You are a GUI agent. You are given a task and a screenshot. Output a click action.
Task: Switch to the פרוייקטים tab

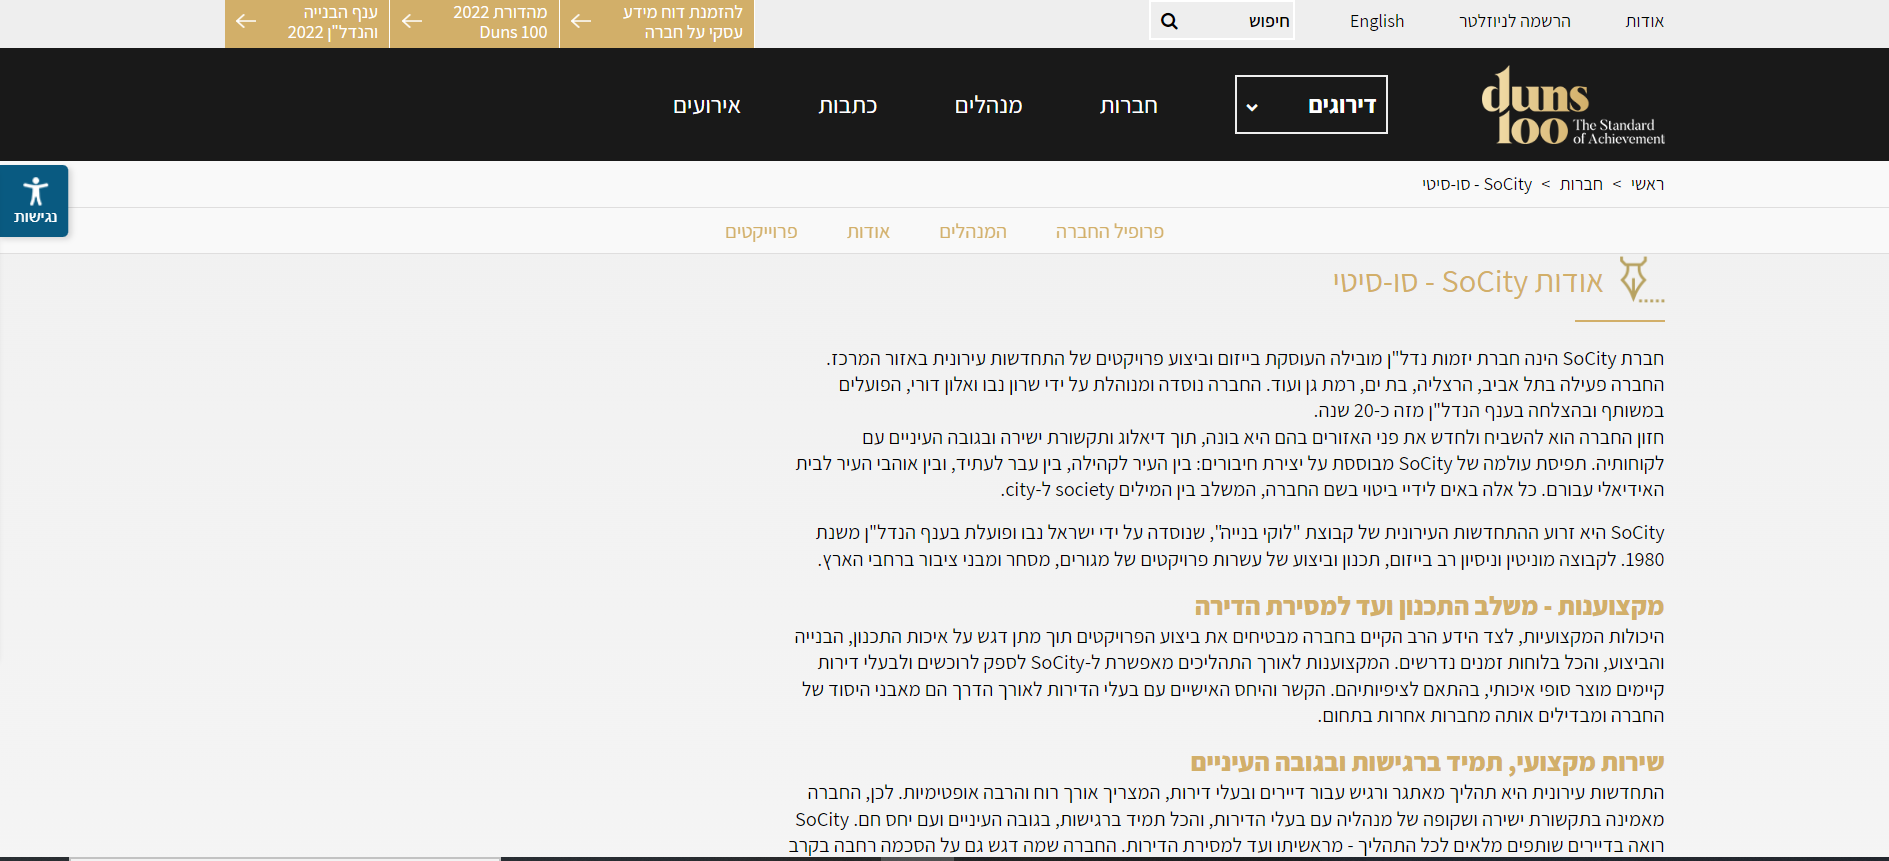click(x=761, y=231)
